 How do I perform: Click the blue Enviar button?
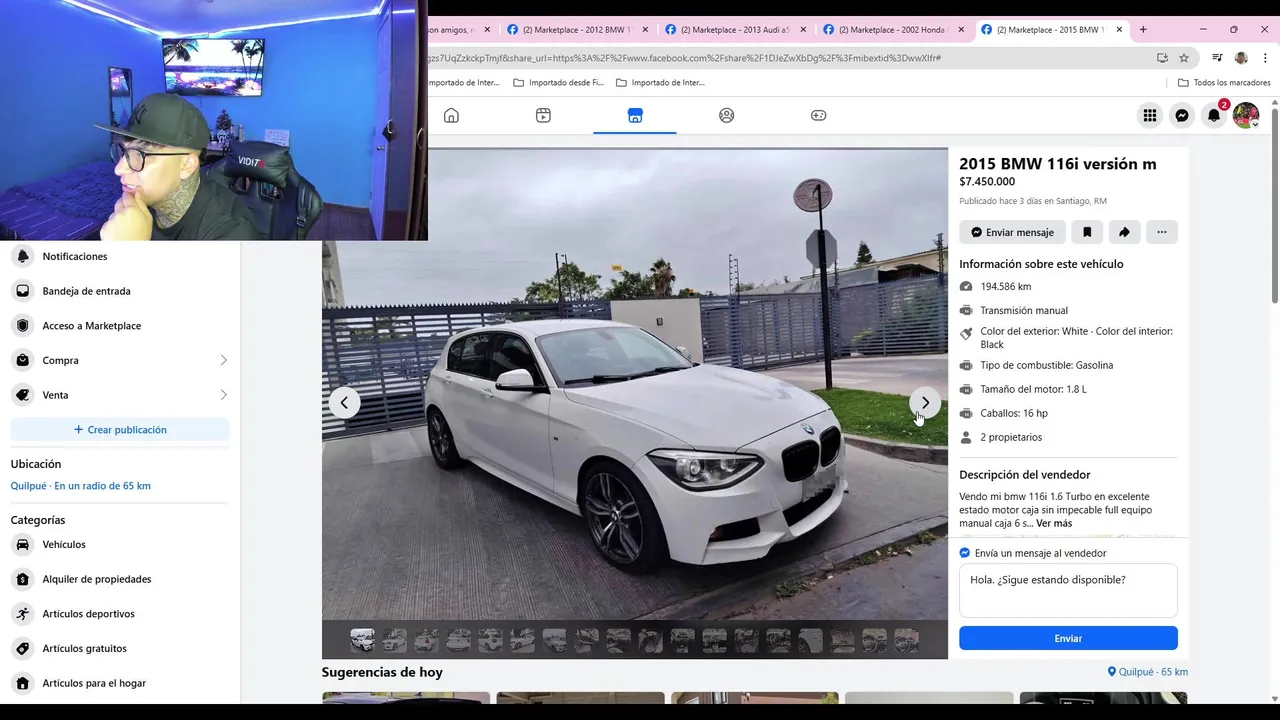coord(1068,638)
